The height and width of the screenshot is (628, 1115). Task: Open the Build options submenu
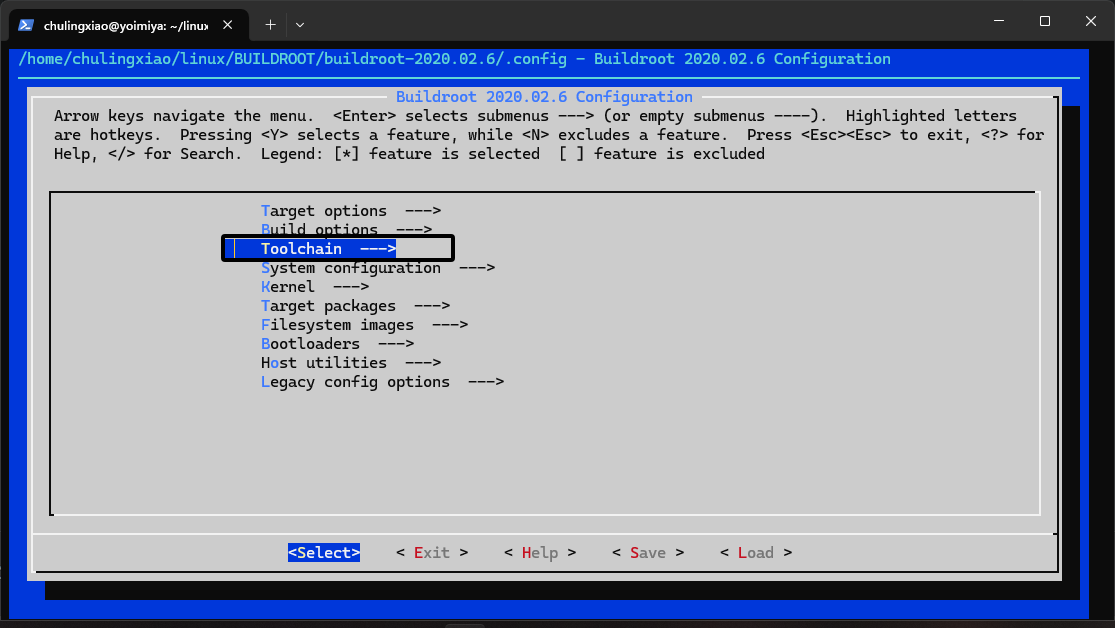(346, 230)
